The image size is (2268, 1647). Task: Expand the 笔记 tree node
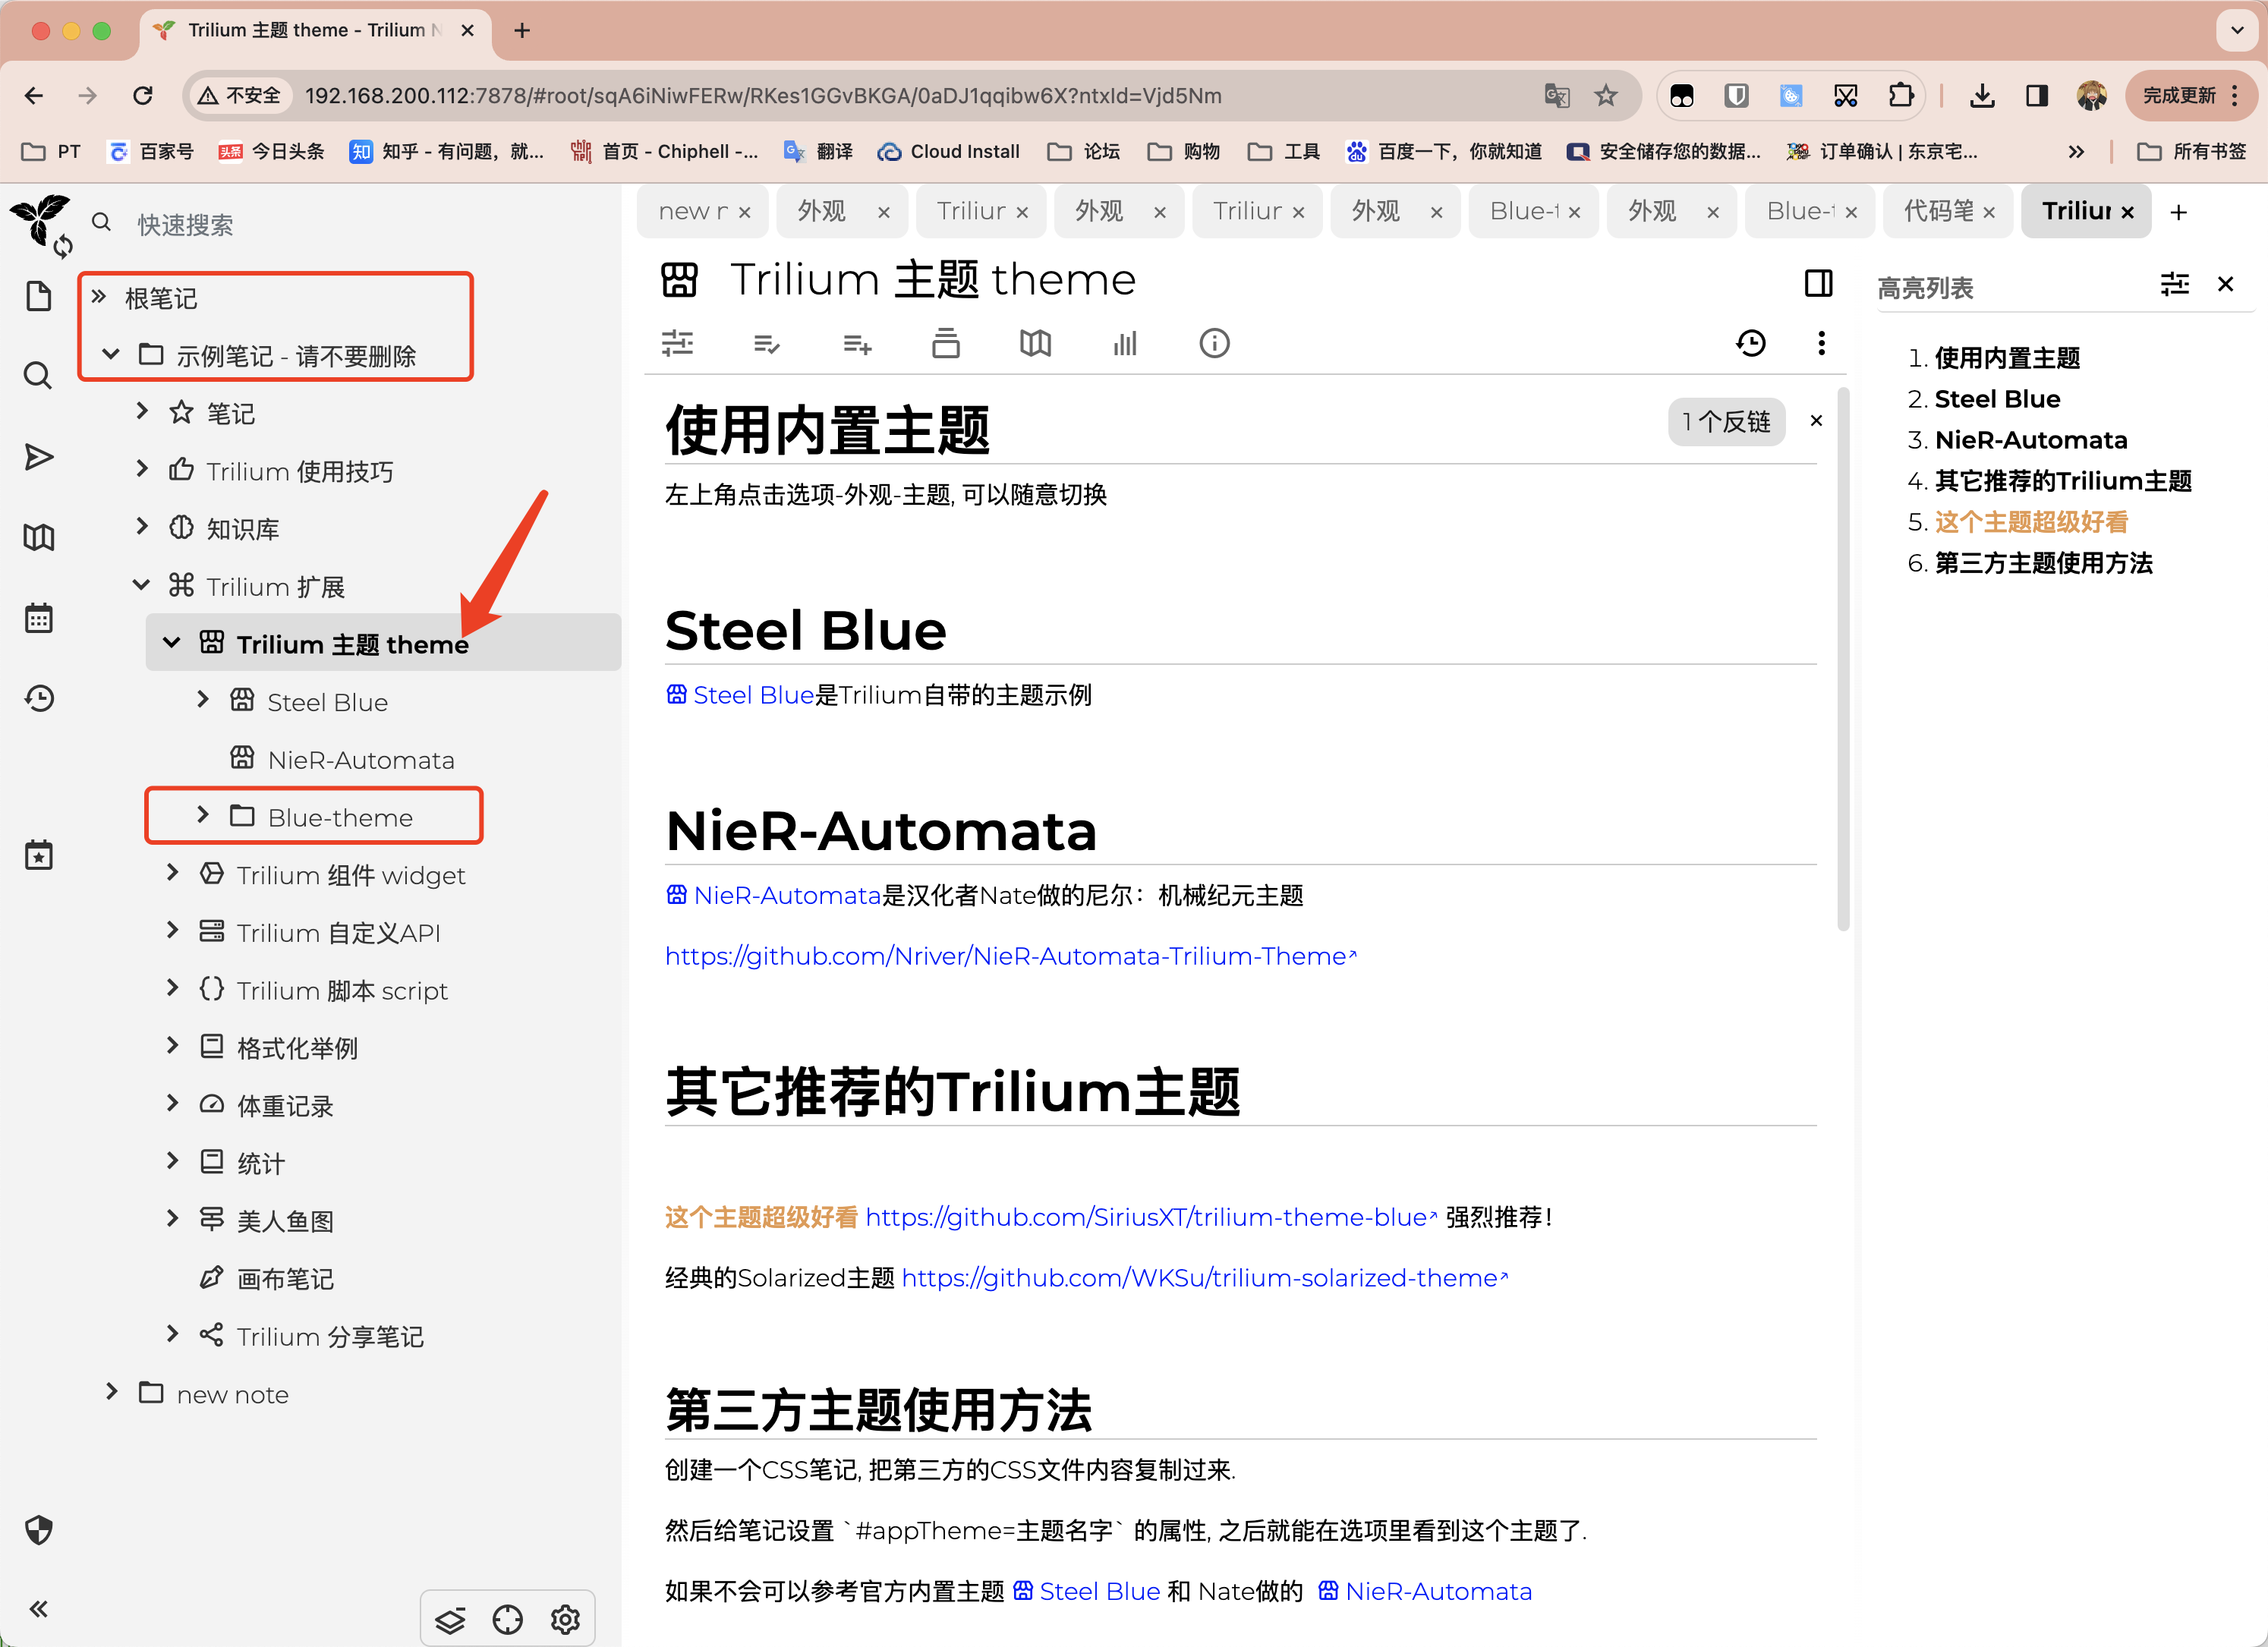(141, 410)
